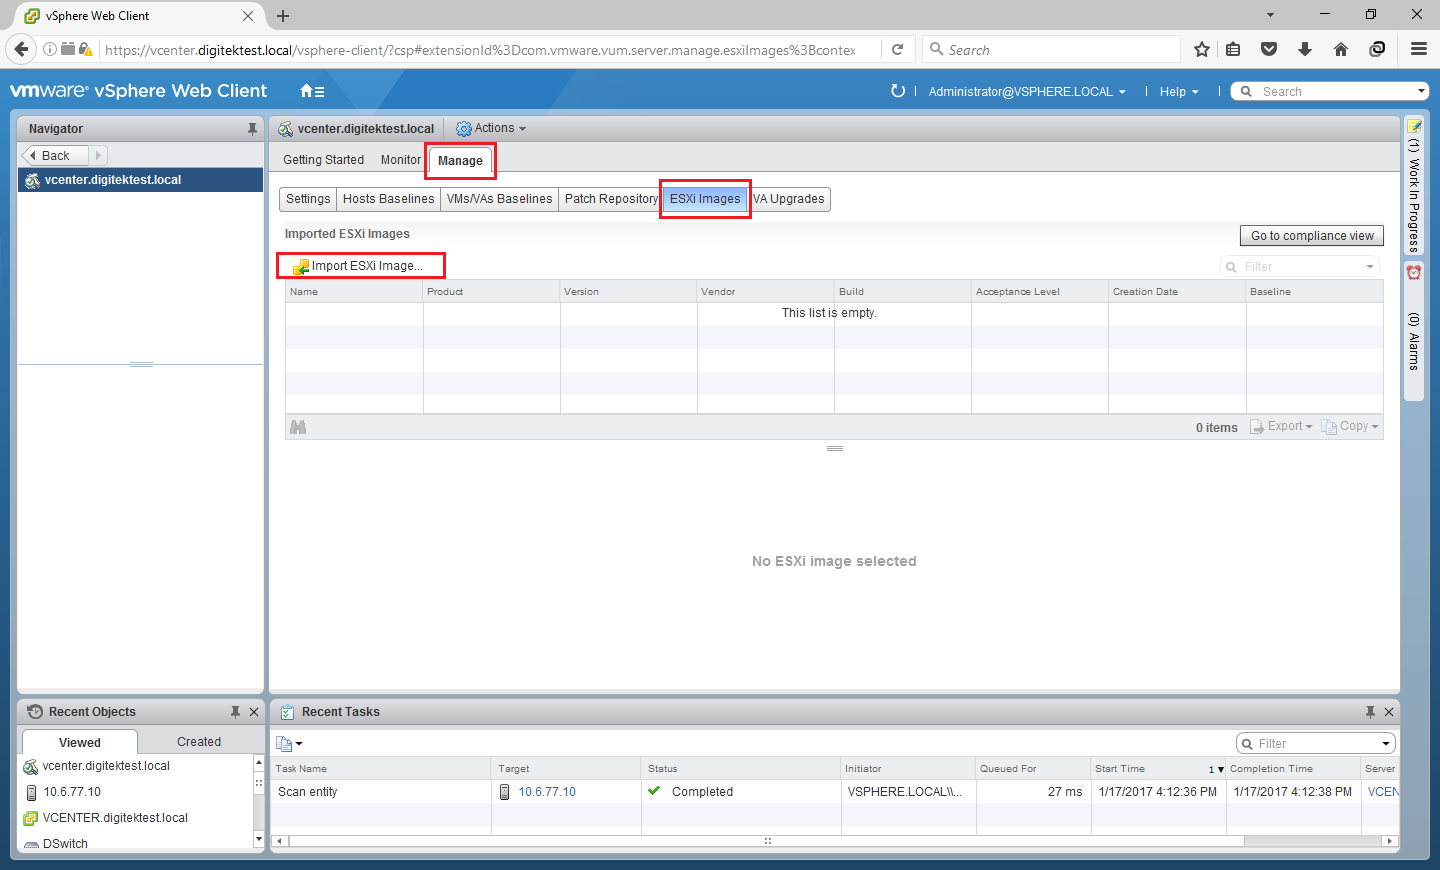Viewport: 1440px width, 870px height.
Task: Close the Recent Objects panel
Action: click(254, 712)
